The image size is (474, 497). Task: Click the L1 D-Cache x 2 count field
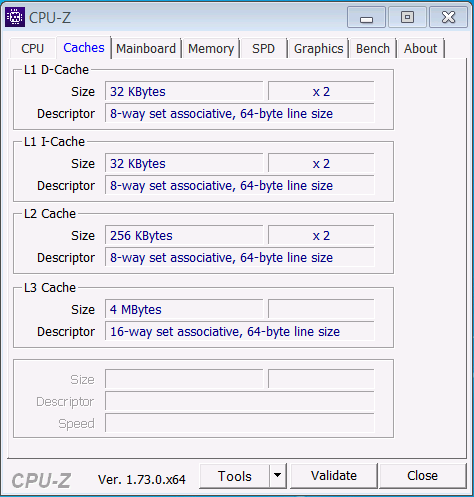pyautogui.click(x=321, y=91)
